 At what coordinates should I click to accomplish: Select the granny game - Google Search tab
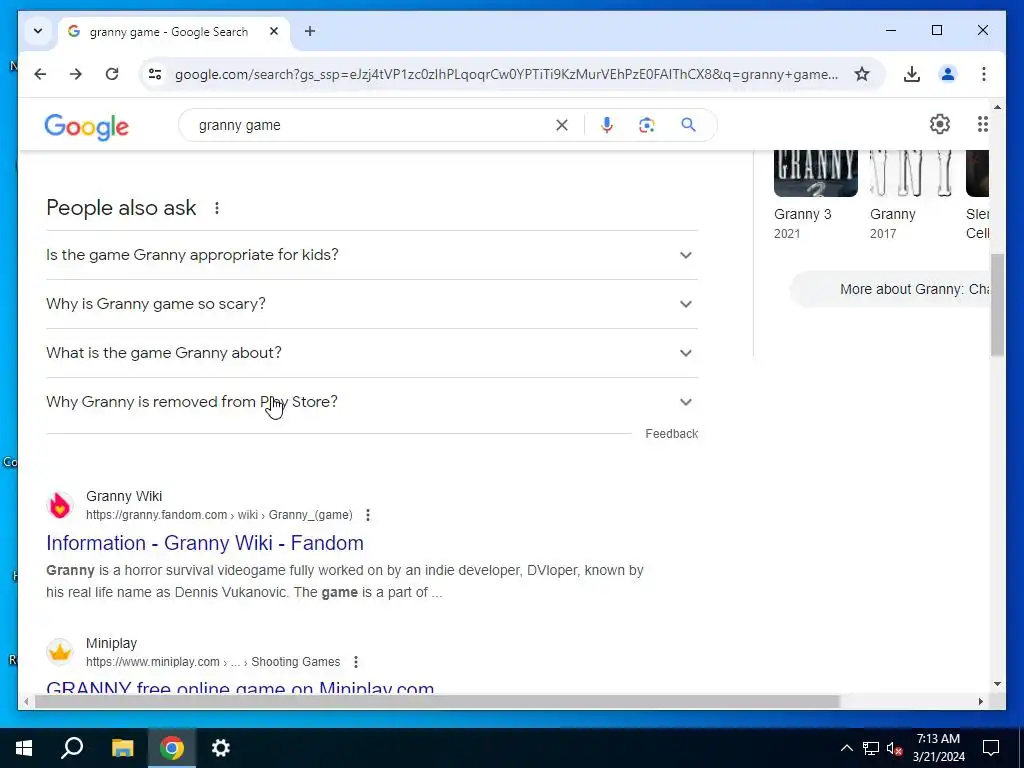click(x=174, y=31)
